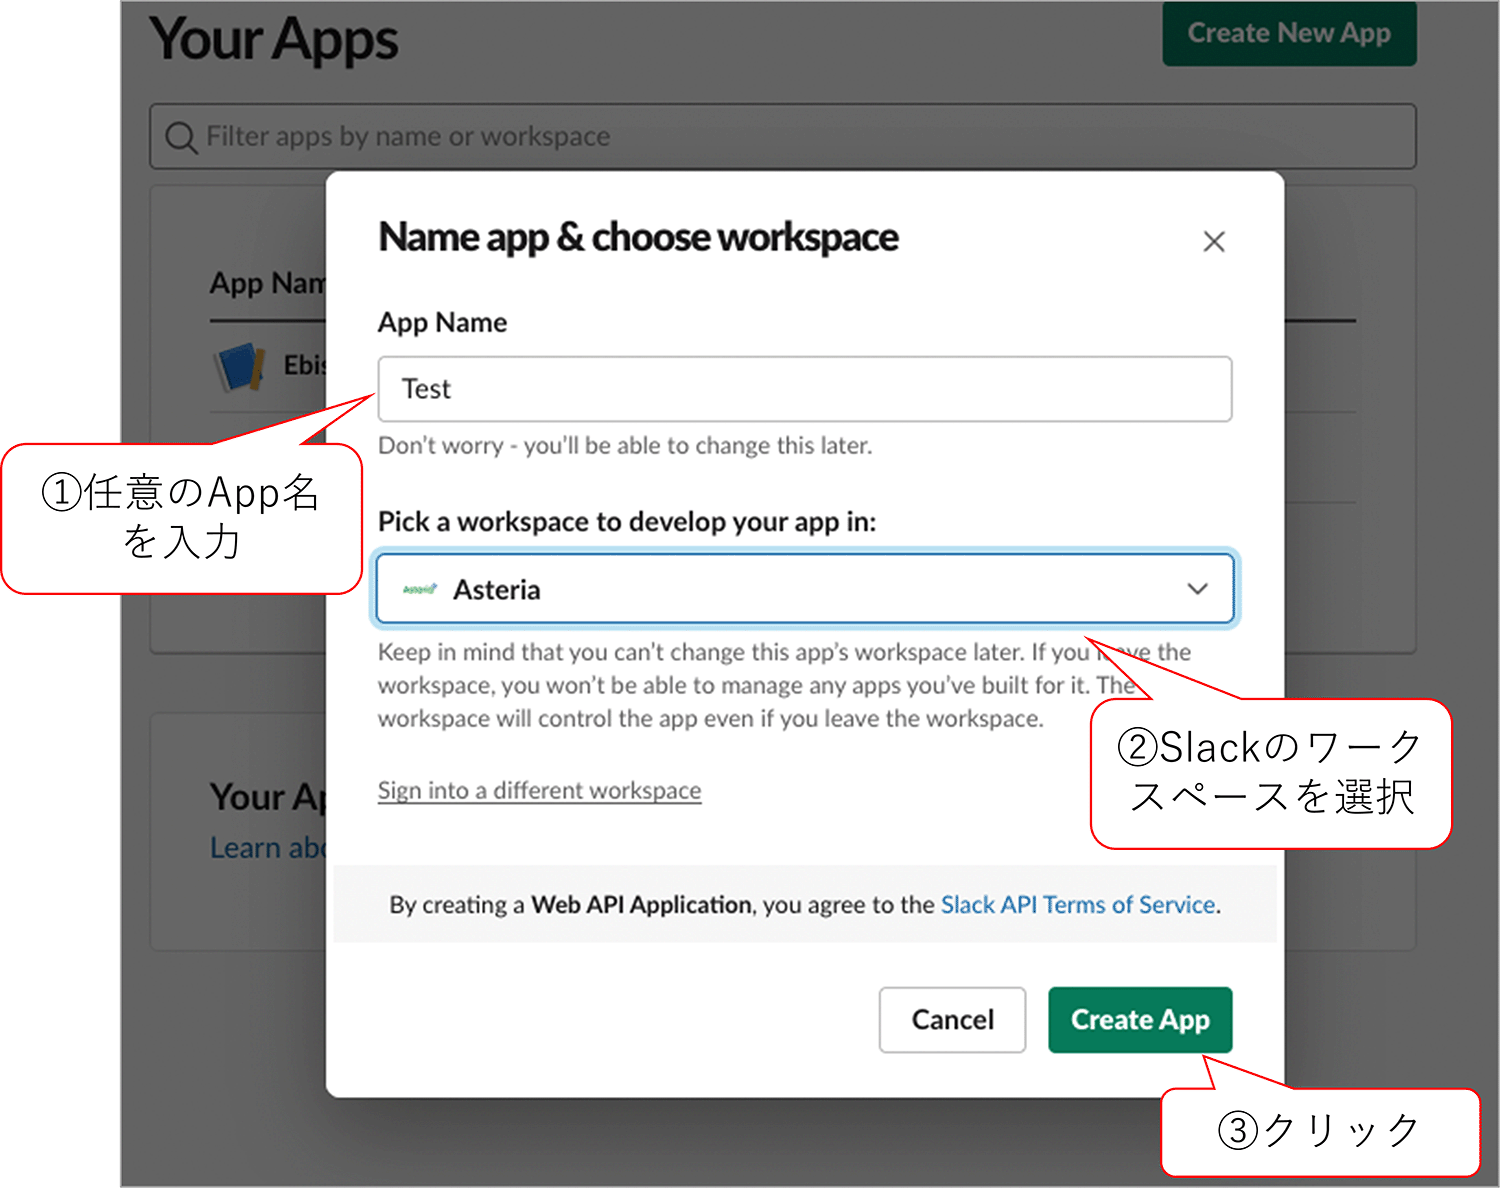Open the Asteria workspace dropdown

(805, 589)
